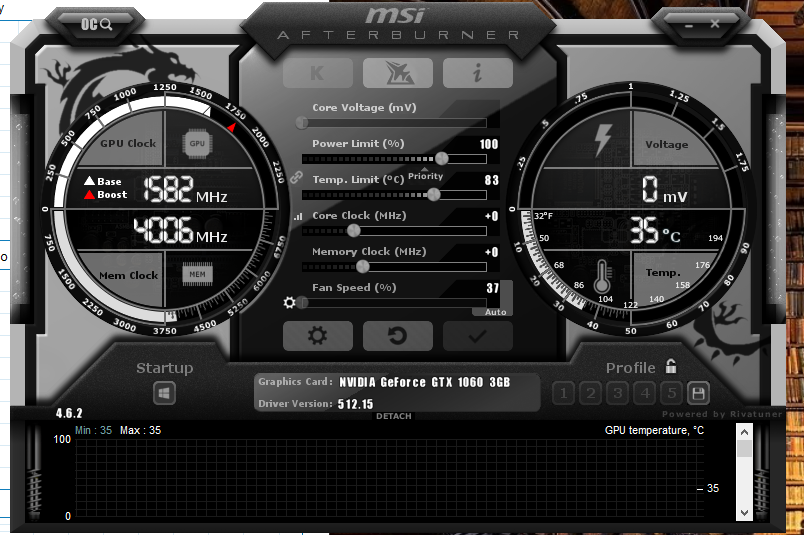Viewport: 804px width, 535px height.
Task: Toggle the link icon between power and temp limits
Action: [296, 177]
